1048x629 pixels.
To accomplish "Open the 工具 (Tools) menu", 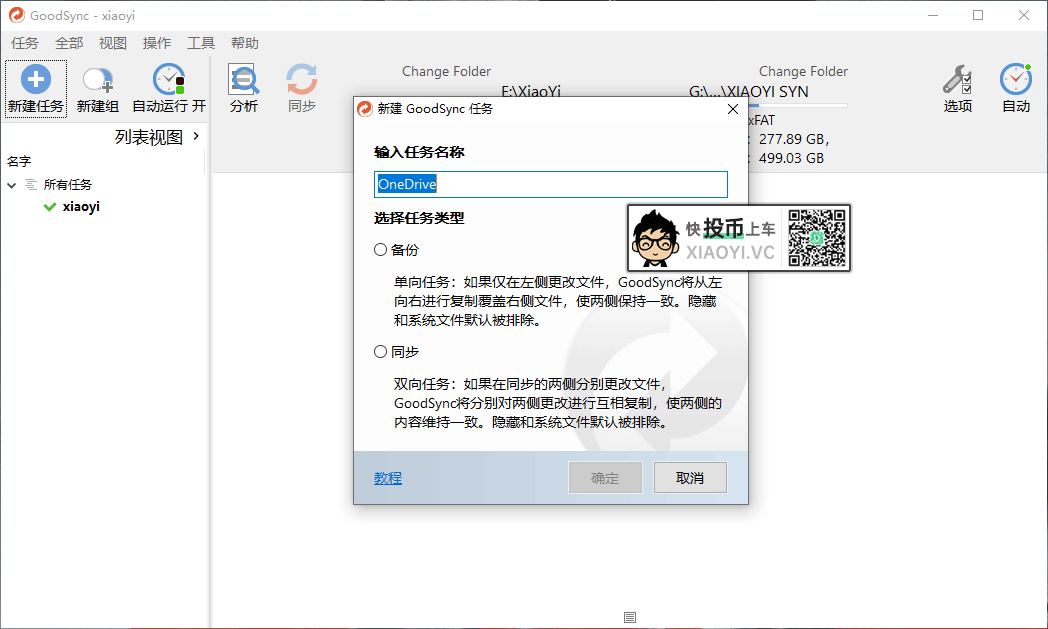I will click(x=201, y=43).
